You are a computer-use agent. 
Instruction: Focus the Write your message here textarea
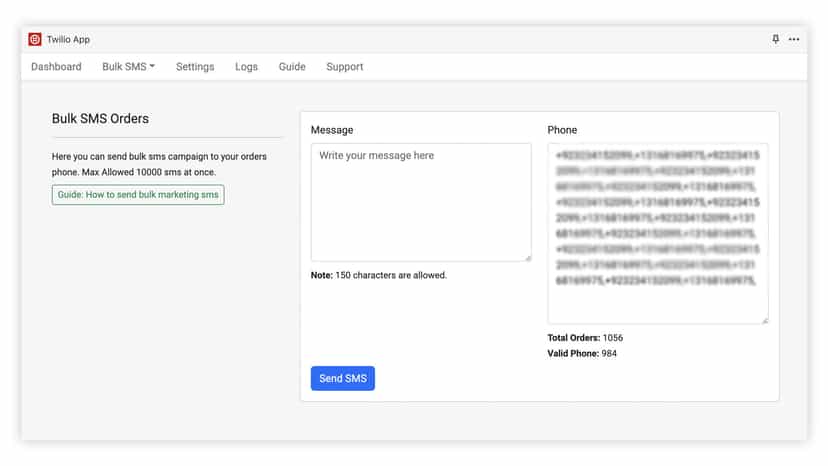tap(421, 202)
